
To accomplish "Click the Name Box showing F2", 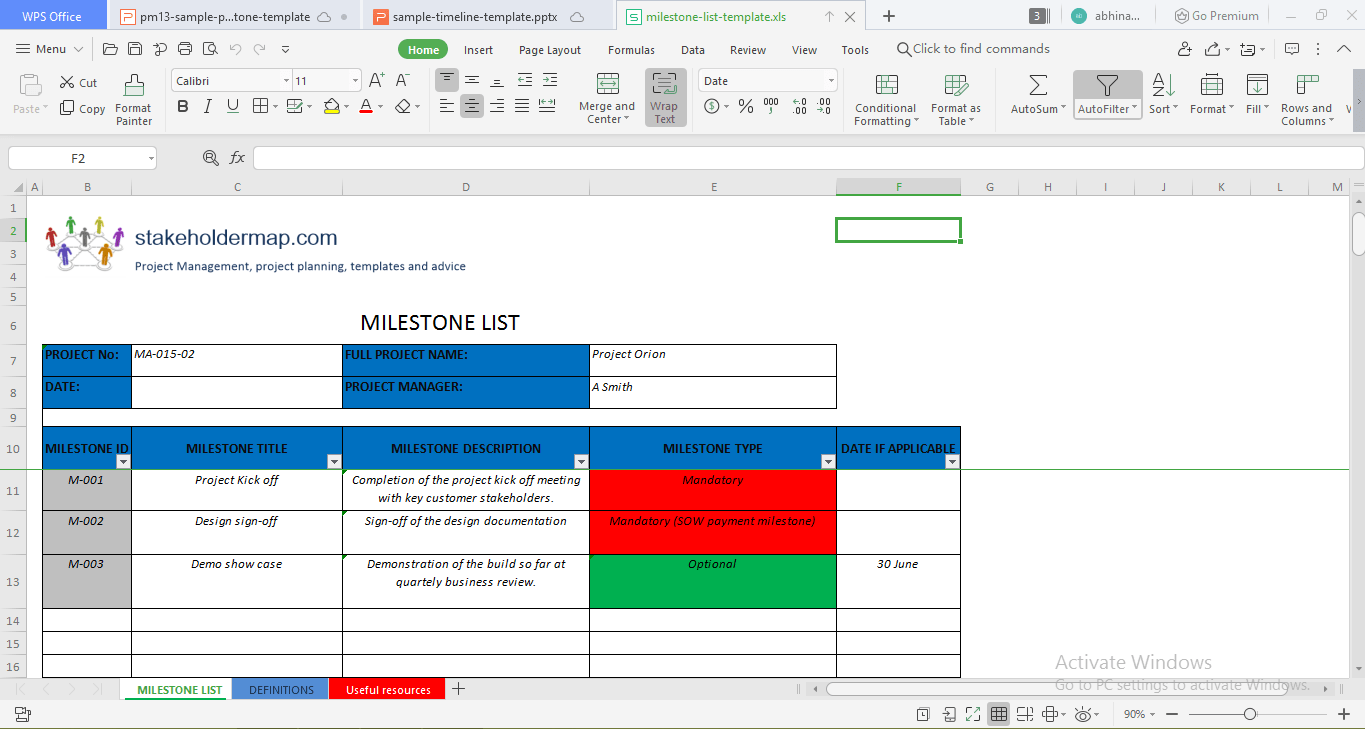I will coord(78,158).
